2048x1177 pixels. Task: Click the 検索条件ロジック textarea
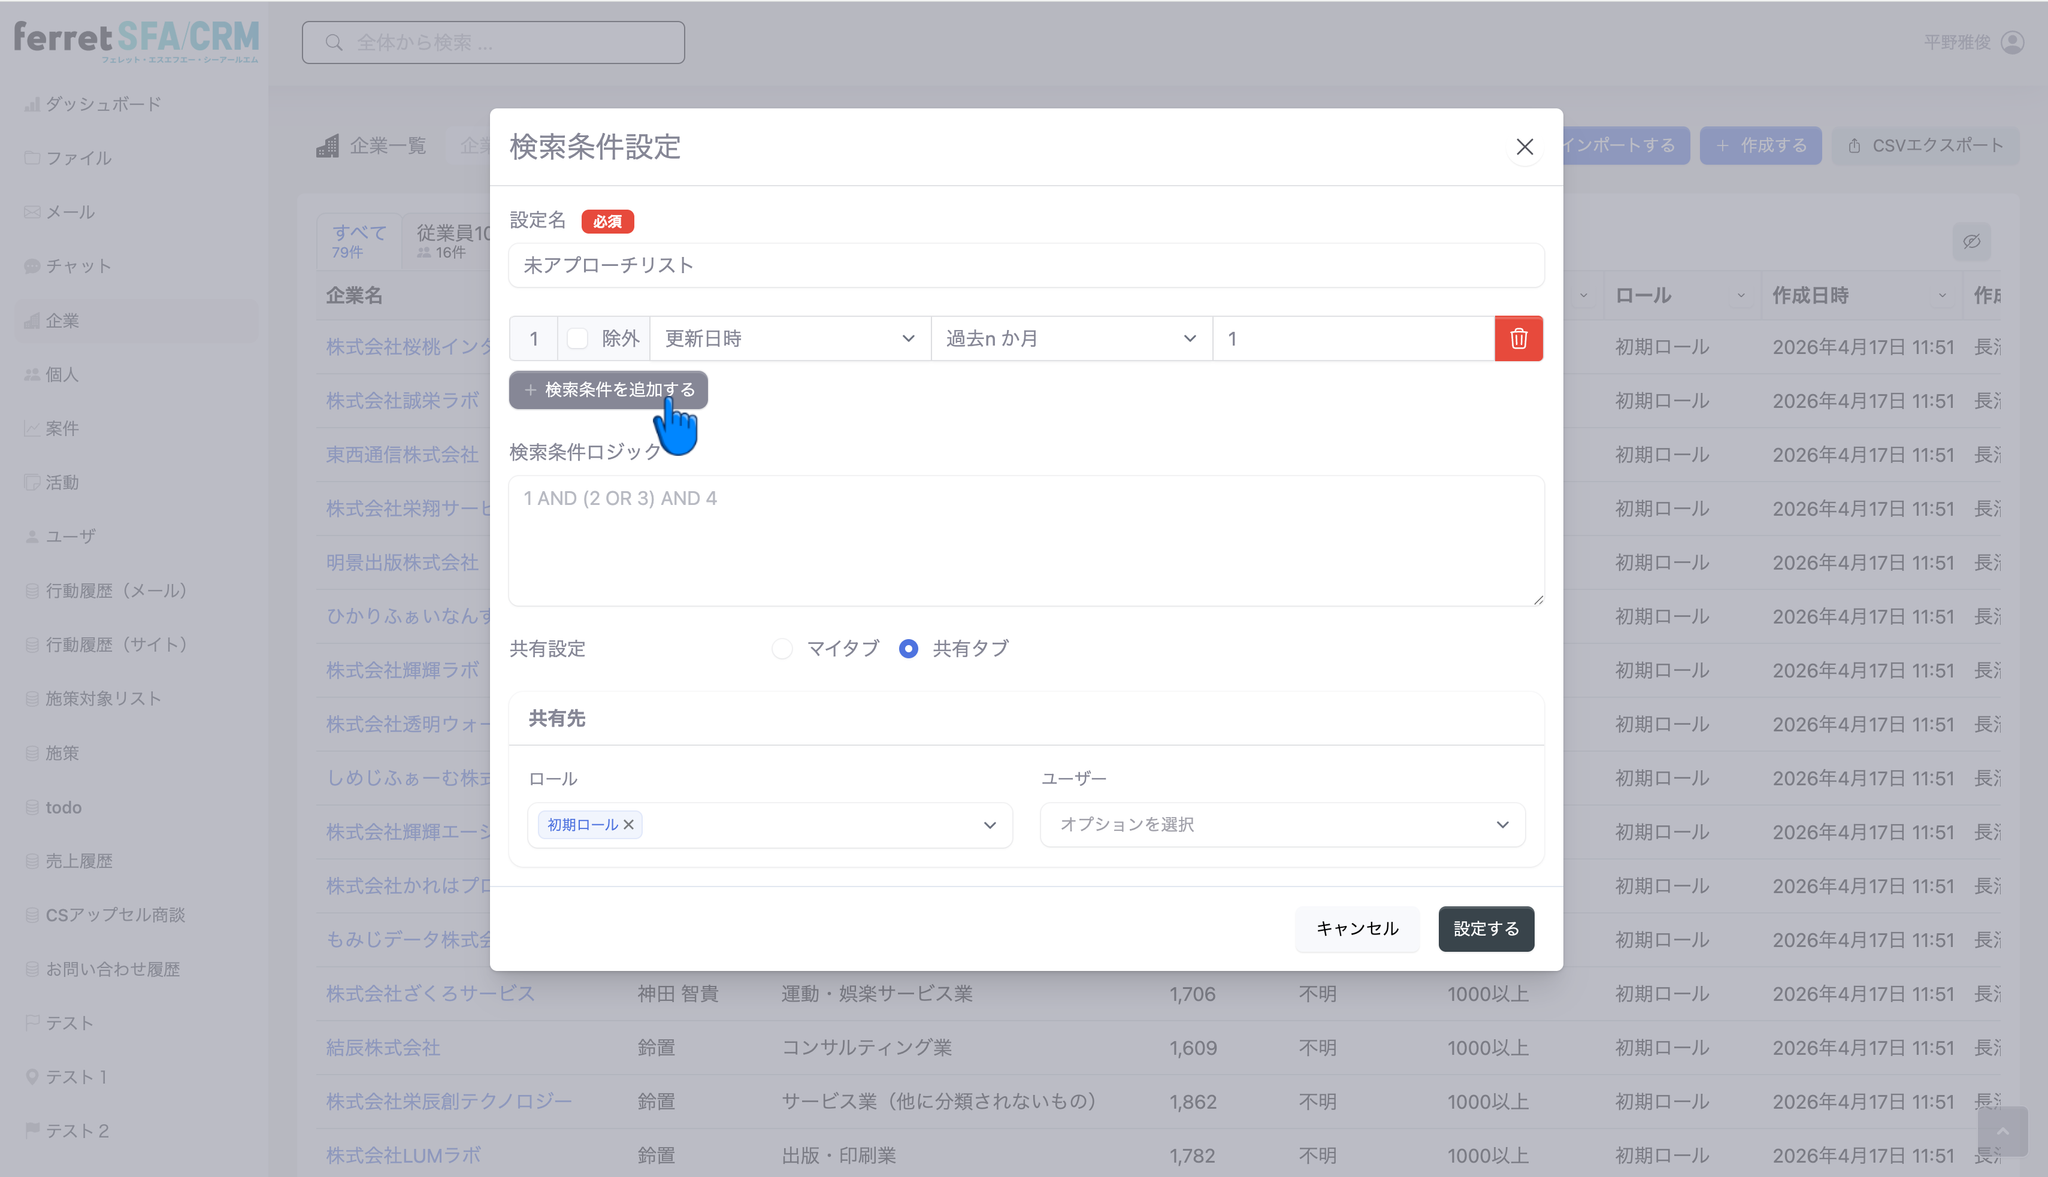tap(1026, 541)
